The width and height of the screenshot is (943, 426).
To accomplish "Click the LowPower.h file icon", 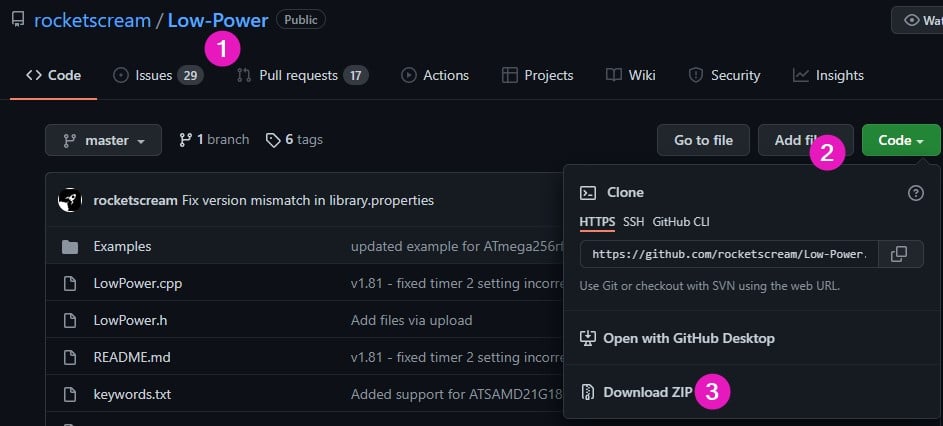I will [x=70, y=321].
